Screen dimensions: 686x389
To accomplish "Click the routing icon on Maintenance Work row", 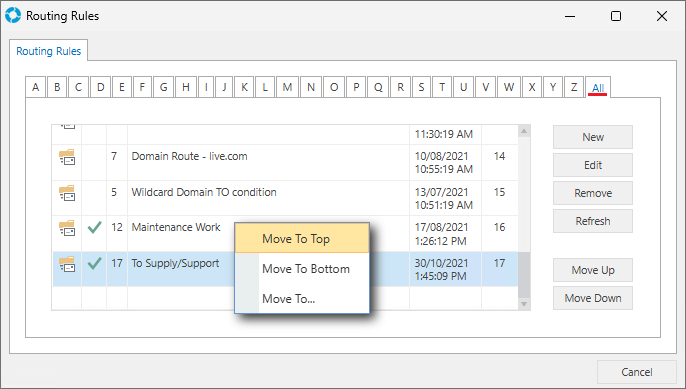I will coord(67,228).
